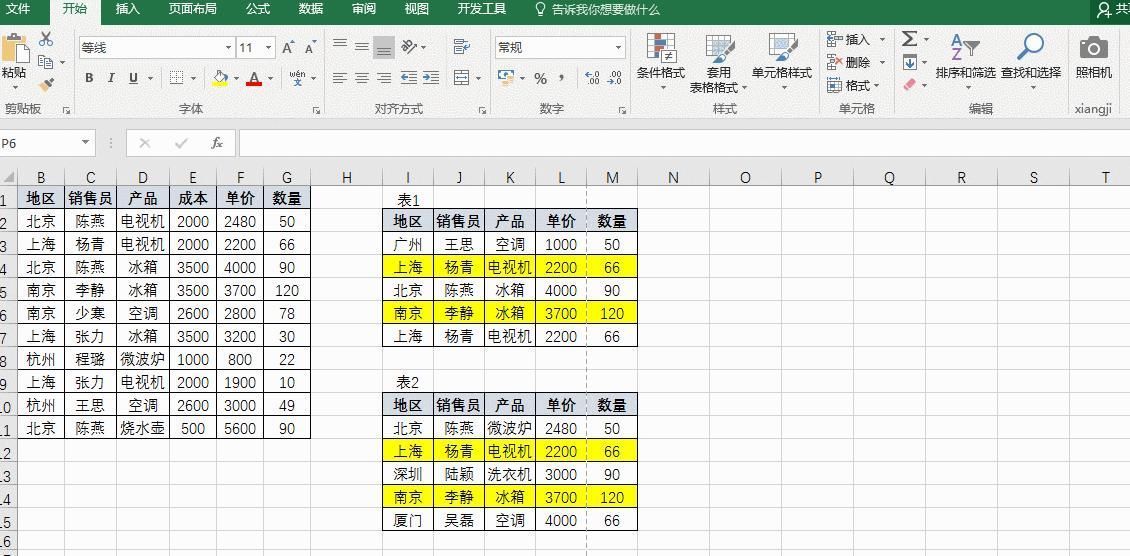Toggle align text left
Screen dimensions: 1130x556
[x=340, y=78]
